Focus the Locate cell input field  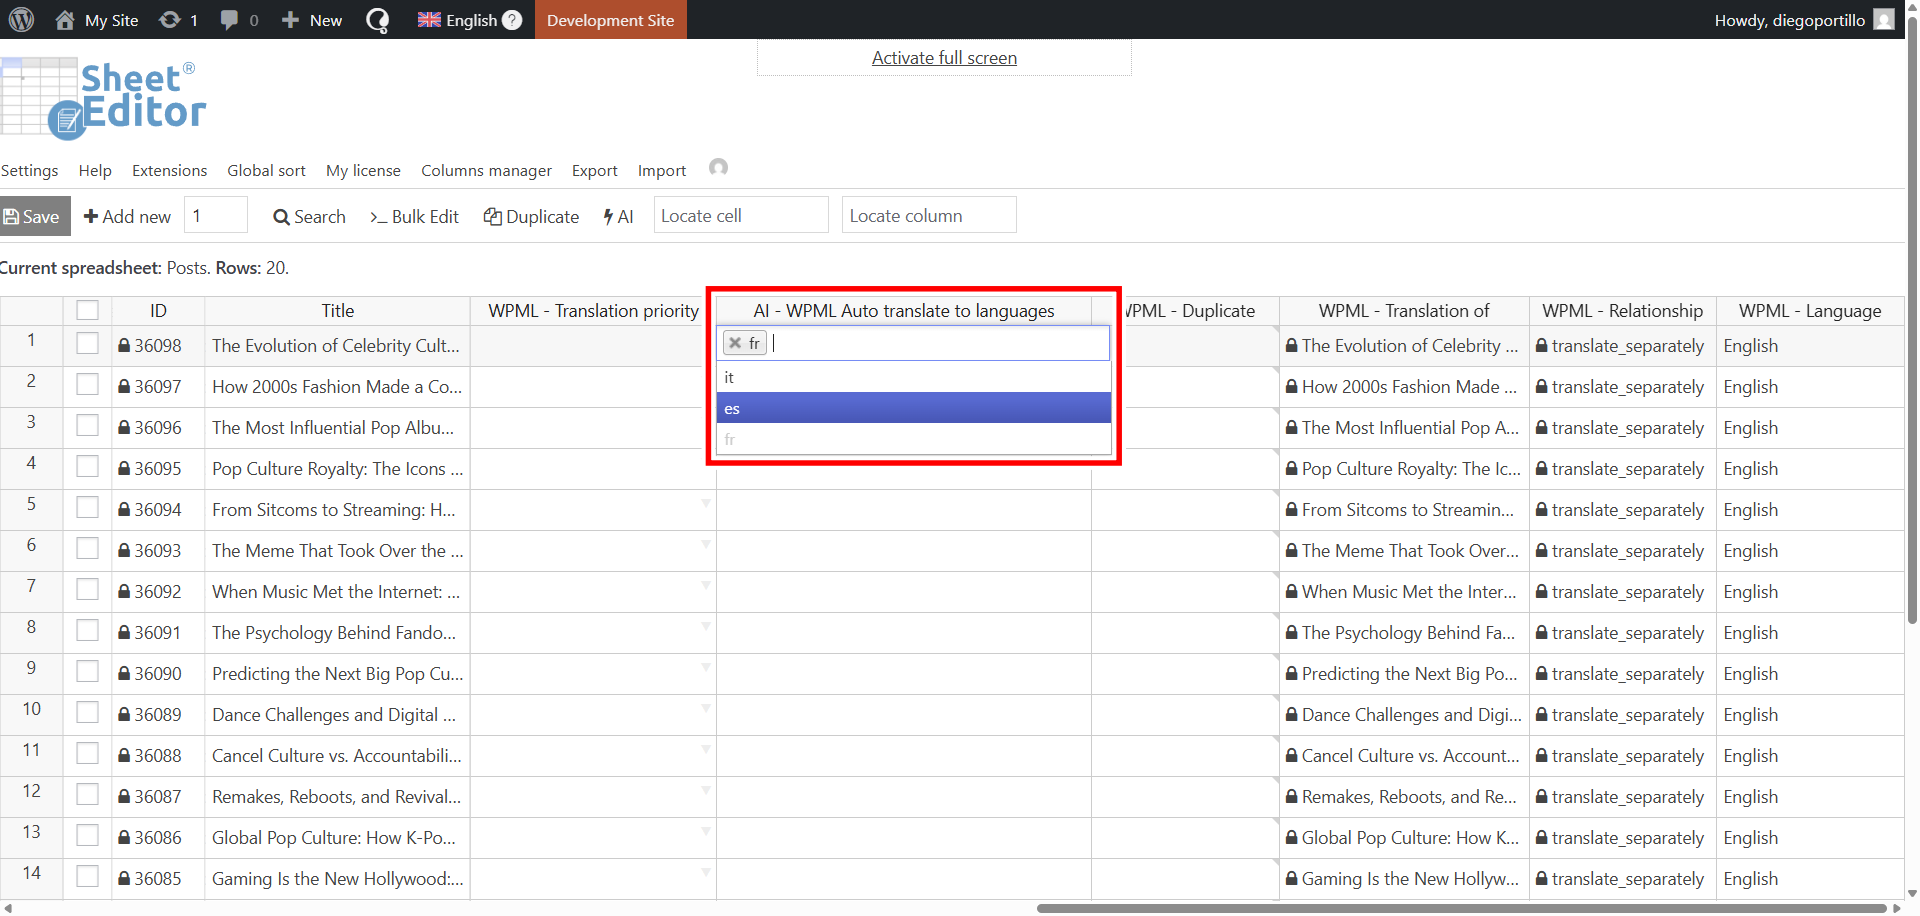(740, 216)
